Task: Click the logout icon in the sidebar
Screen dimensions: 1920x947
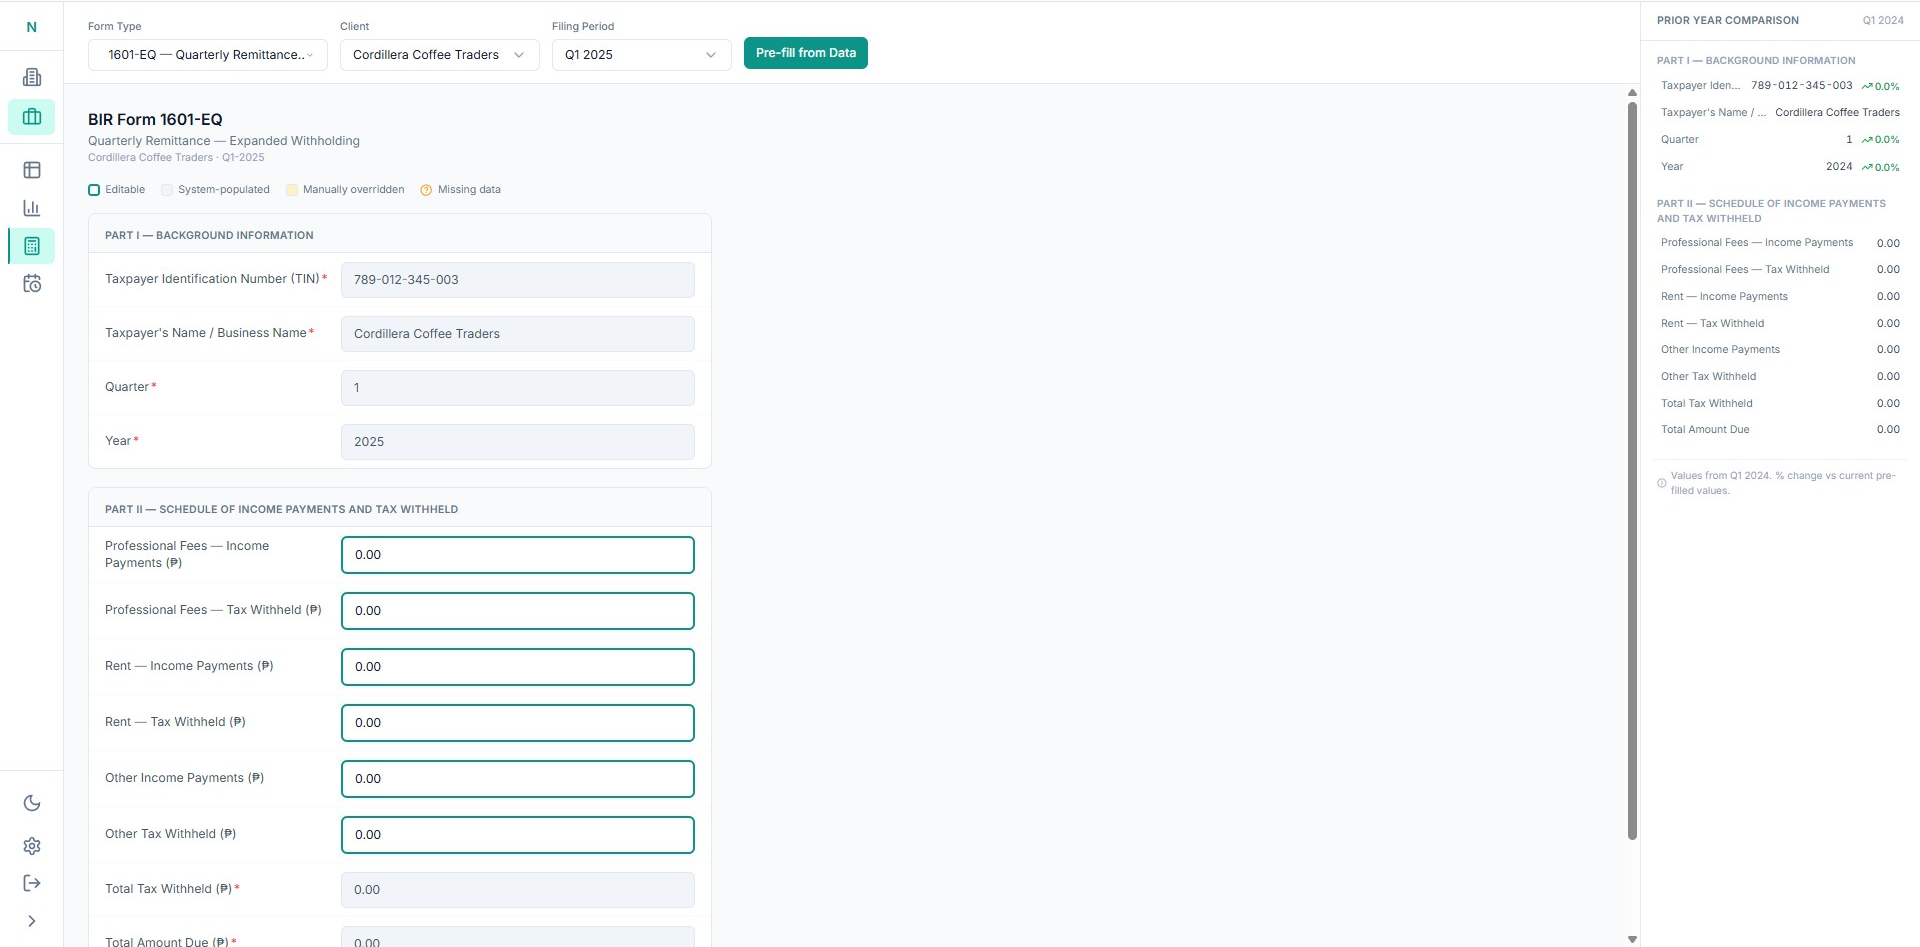Action: coord(32,883)
